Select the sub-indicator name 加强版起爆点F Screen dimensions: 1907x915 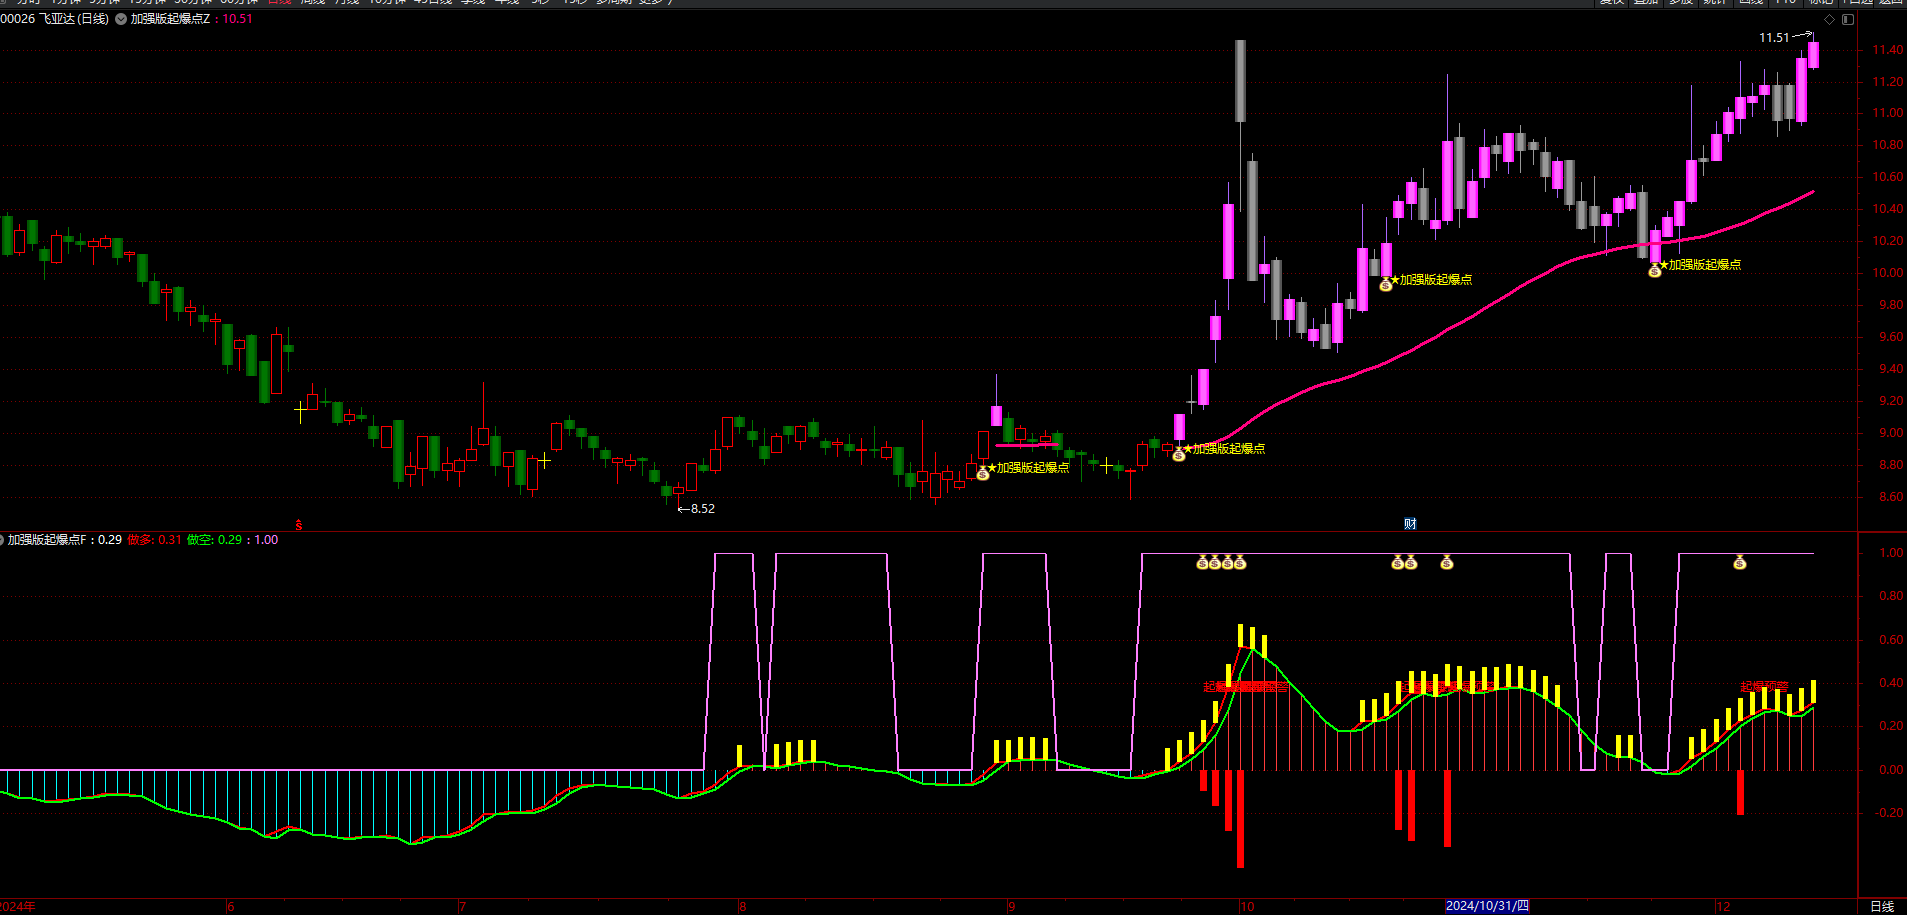pos(47,540)
